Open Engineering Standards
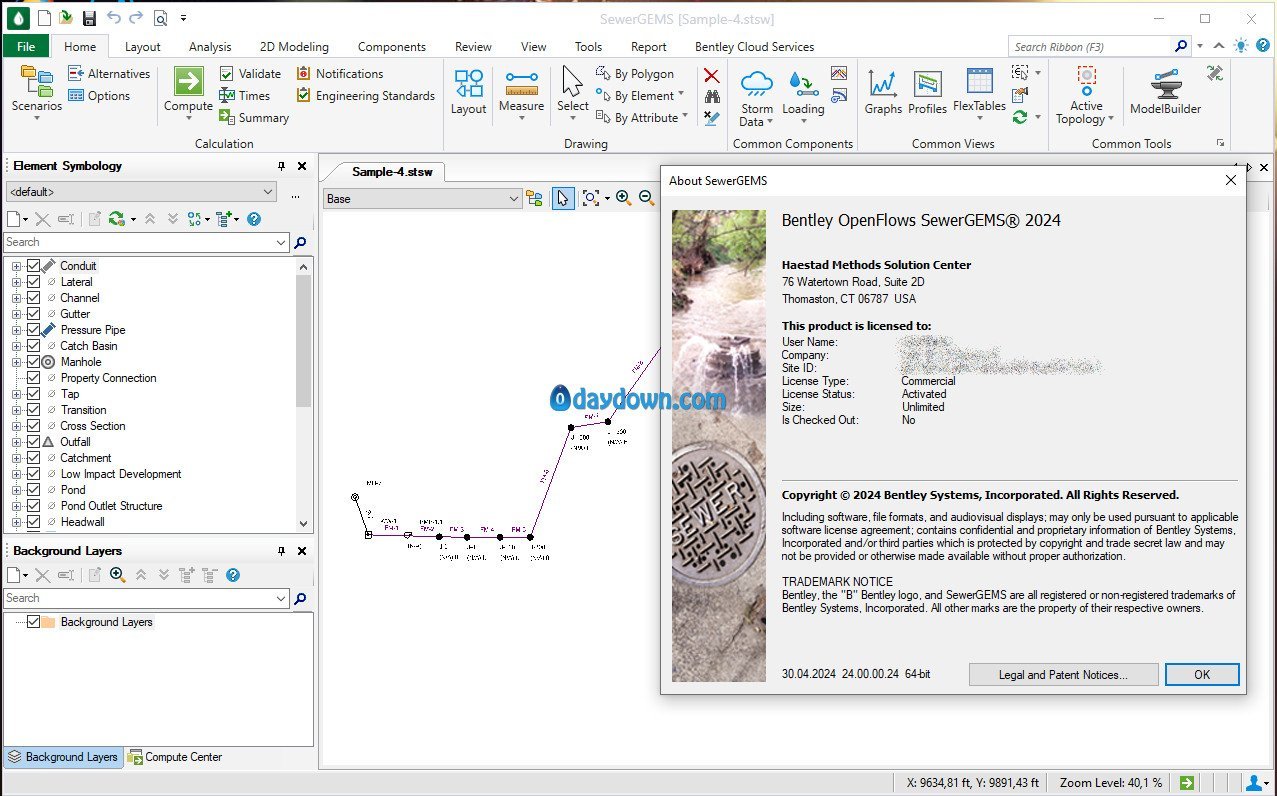This screenshot has height=796, width=1277. coord(365,96)
